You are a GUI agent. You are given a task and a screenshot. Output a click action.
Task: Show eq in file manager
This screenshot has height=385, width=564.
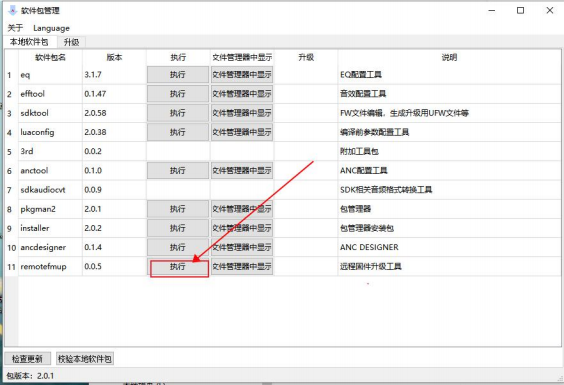[x=242, y=75]
